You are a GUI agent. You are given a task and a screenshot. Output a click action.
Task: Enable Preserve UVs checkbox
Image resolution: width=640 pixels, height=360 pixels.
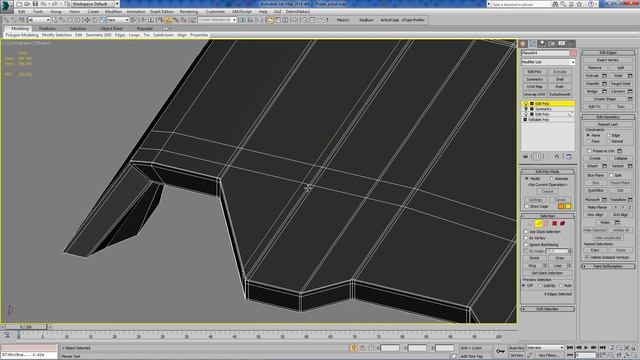[589, 151]
